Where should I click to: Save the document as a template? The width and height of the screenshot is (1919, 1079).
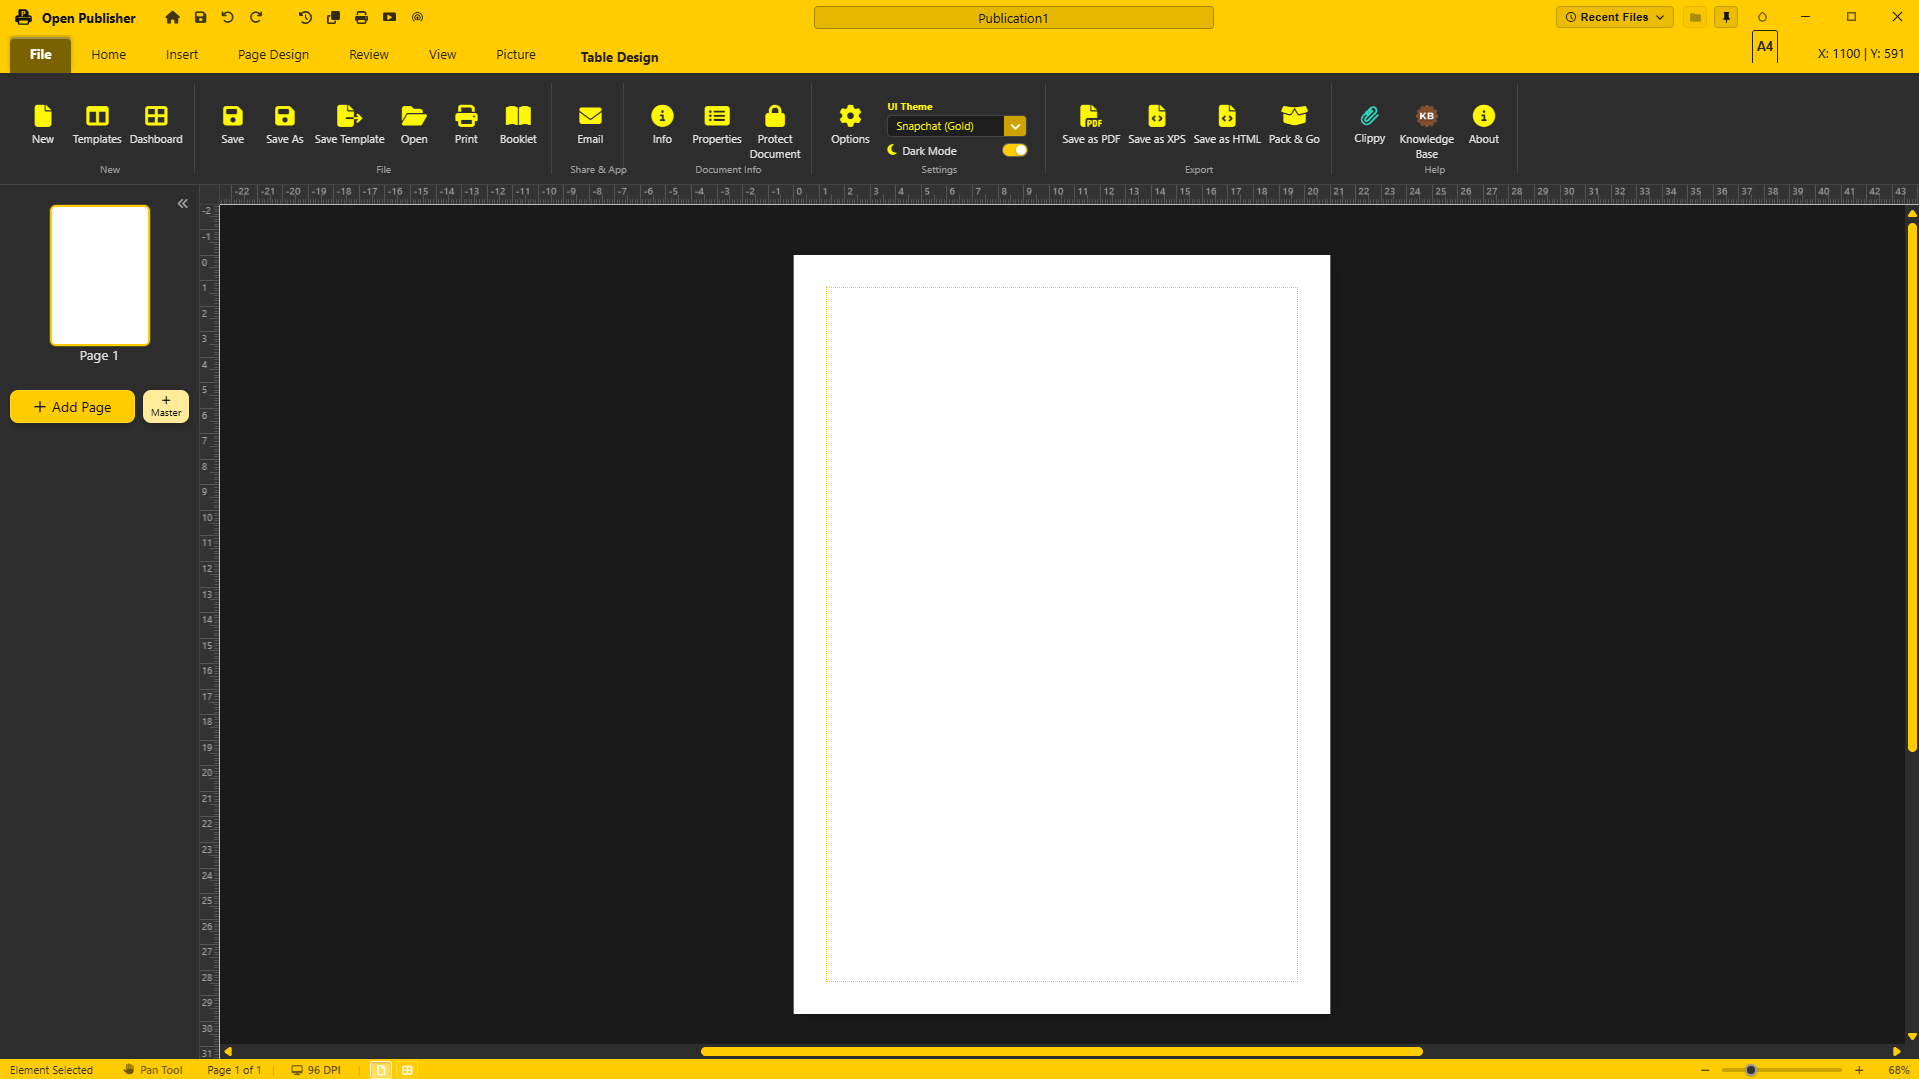click(x=349, y=125)
